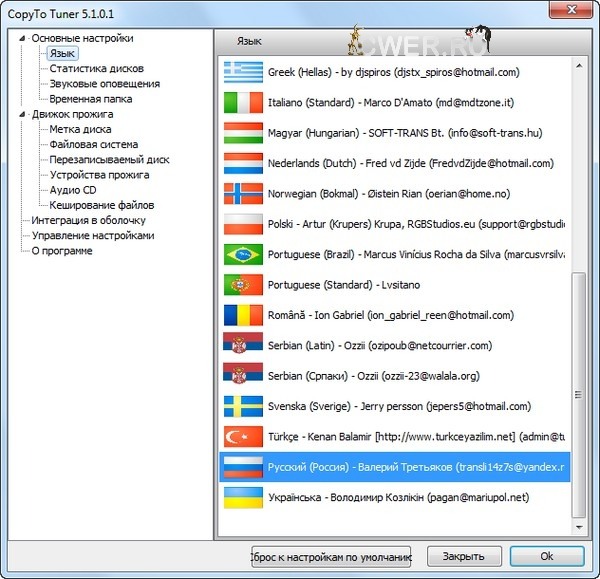The height and width of the screenshot is (579, 600).
Task: Open Статистика дисков settings page
Action: click(96, 69)
